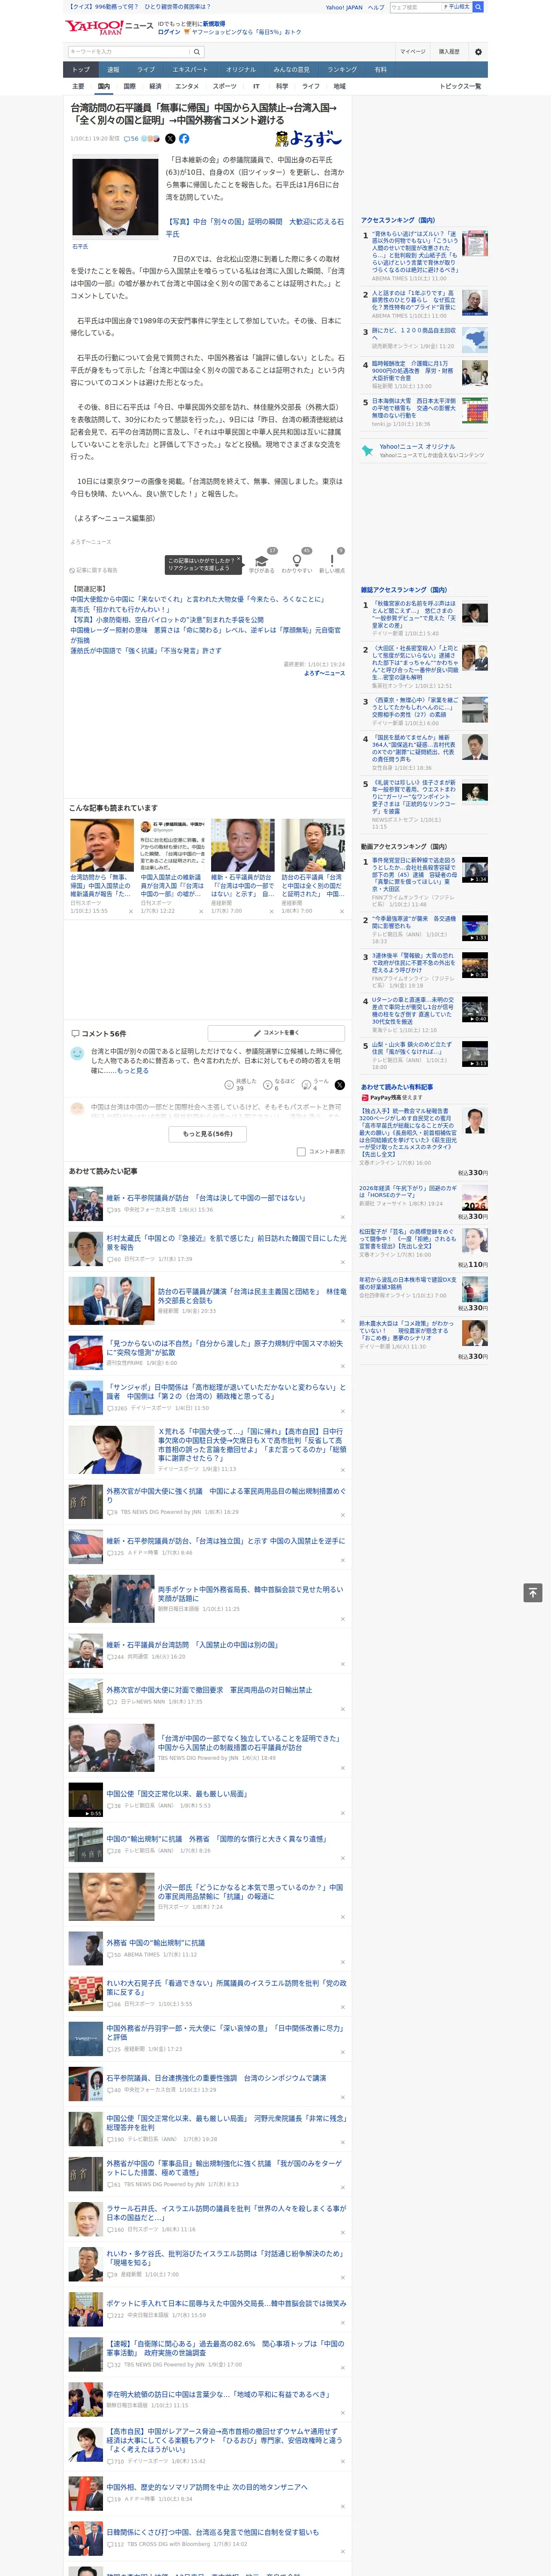Click the よろず〜 publisher logo
This screenshot has width=551, height=2576.
[x=308, y=139]
